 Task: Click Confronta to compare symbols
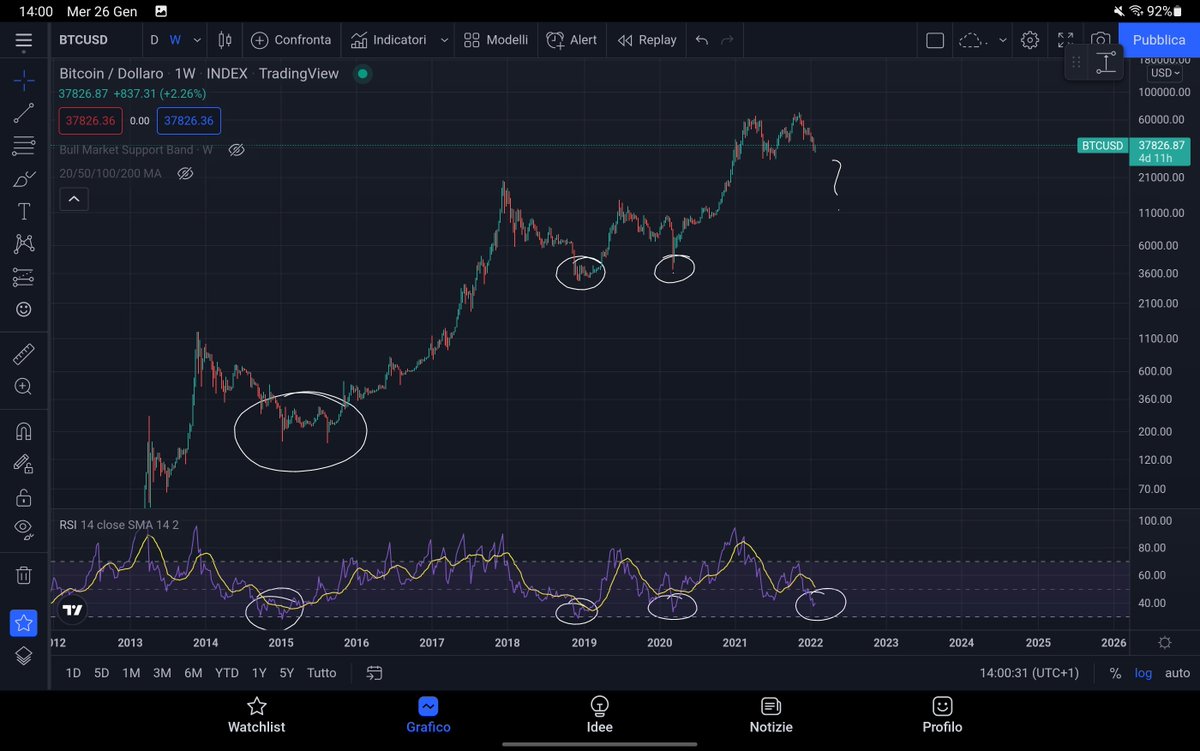[291, 40]
